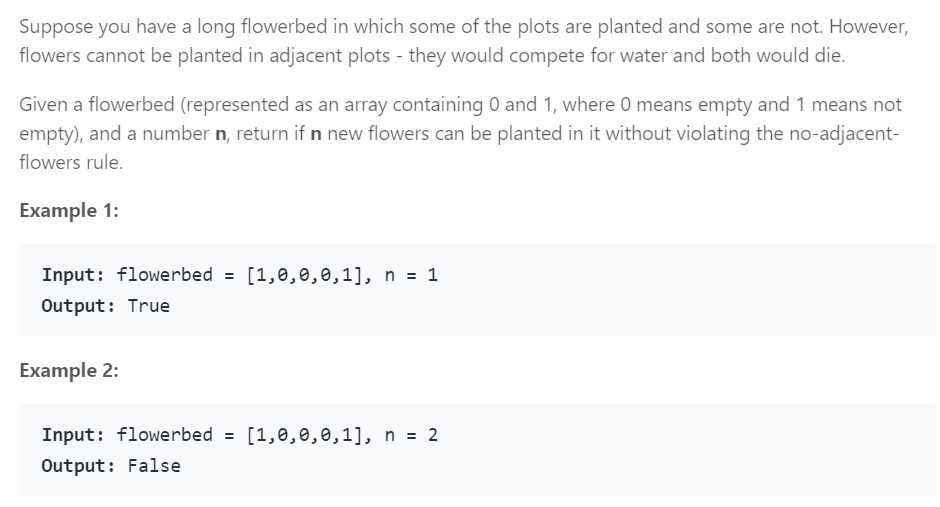Select the True output value
Image resolution: width=940 pixels, height=507 pixels.
(149, 306)
